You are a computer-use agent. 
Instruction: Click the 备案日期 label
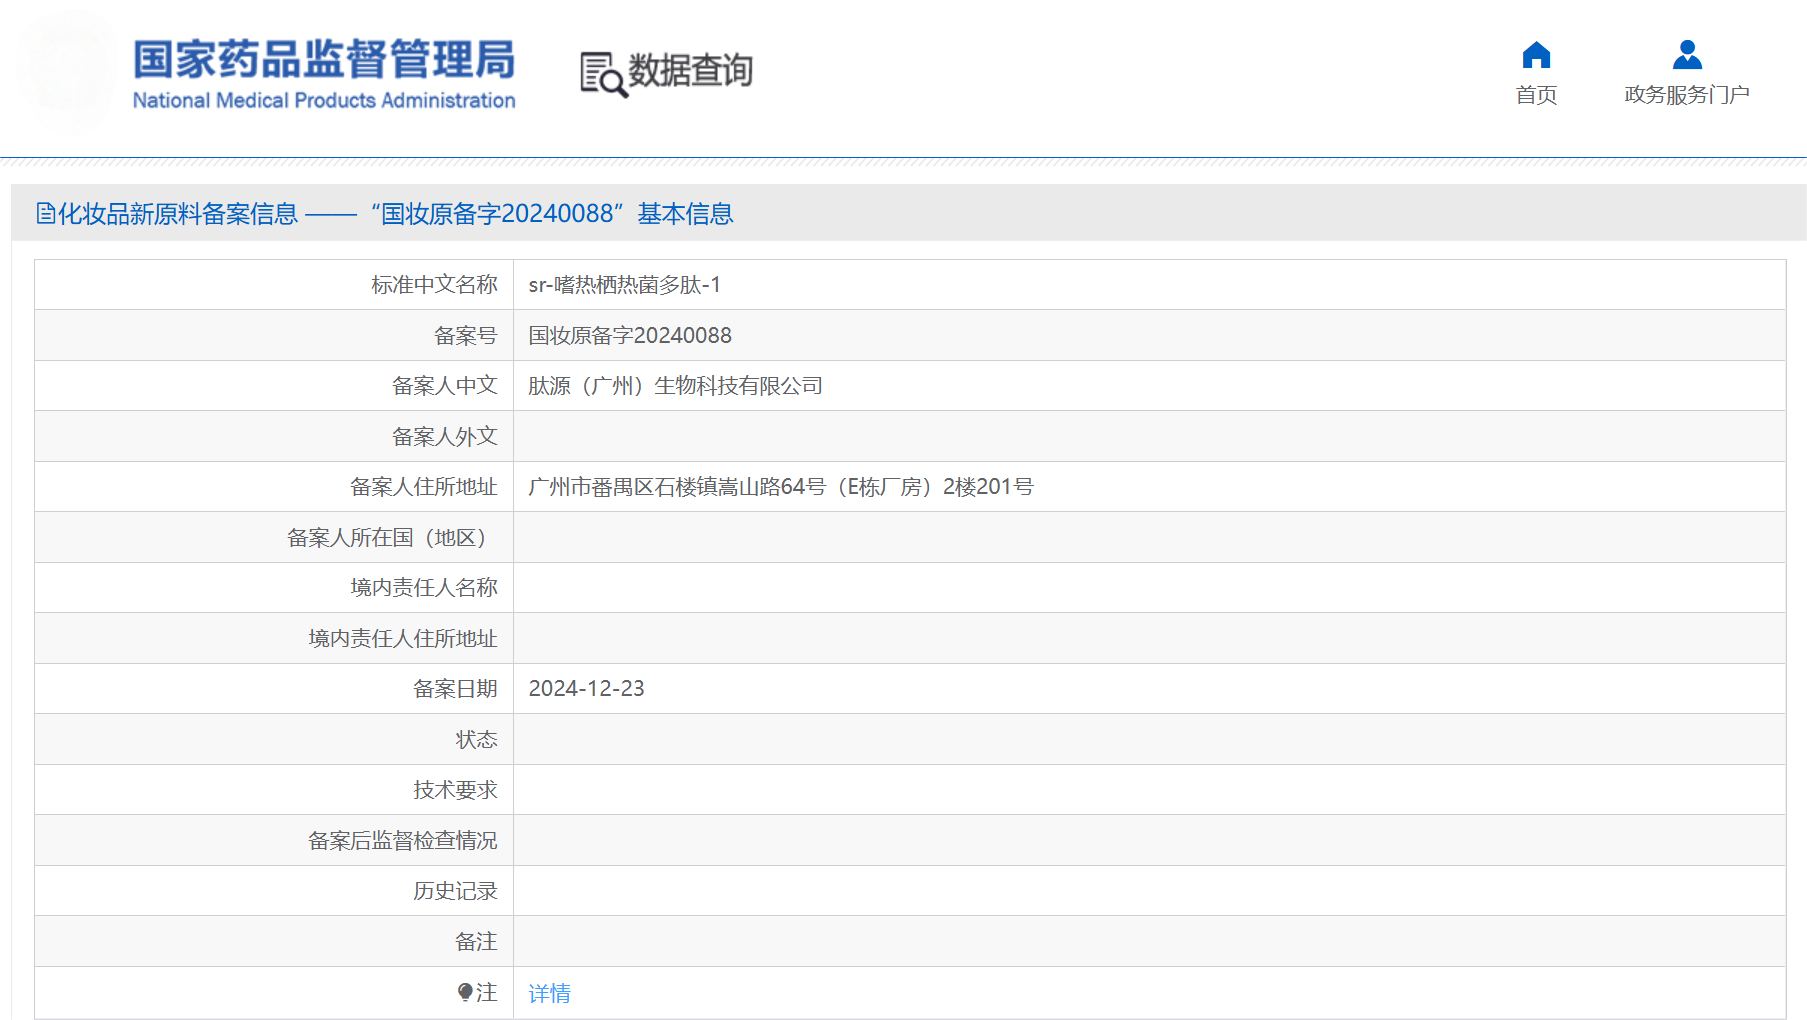tap(455, 689)
